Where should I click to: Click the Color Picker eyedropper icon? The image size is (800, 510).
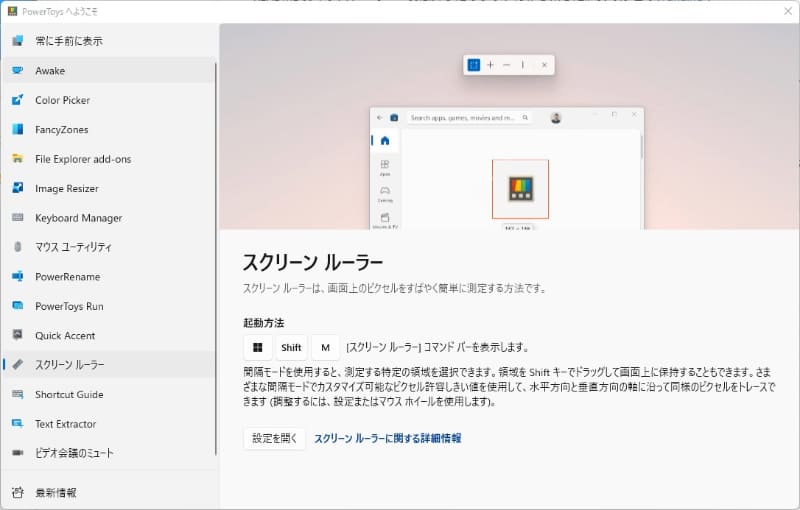click(17, 100)
